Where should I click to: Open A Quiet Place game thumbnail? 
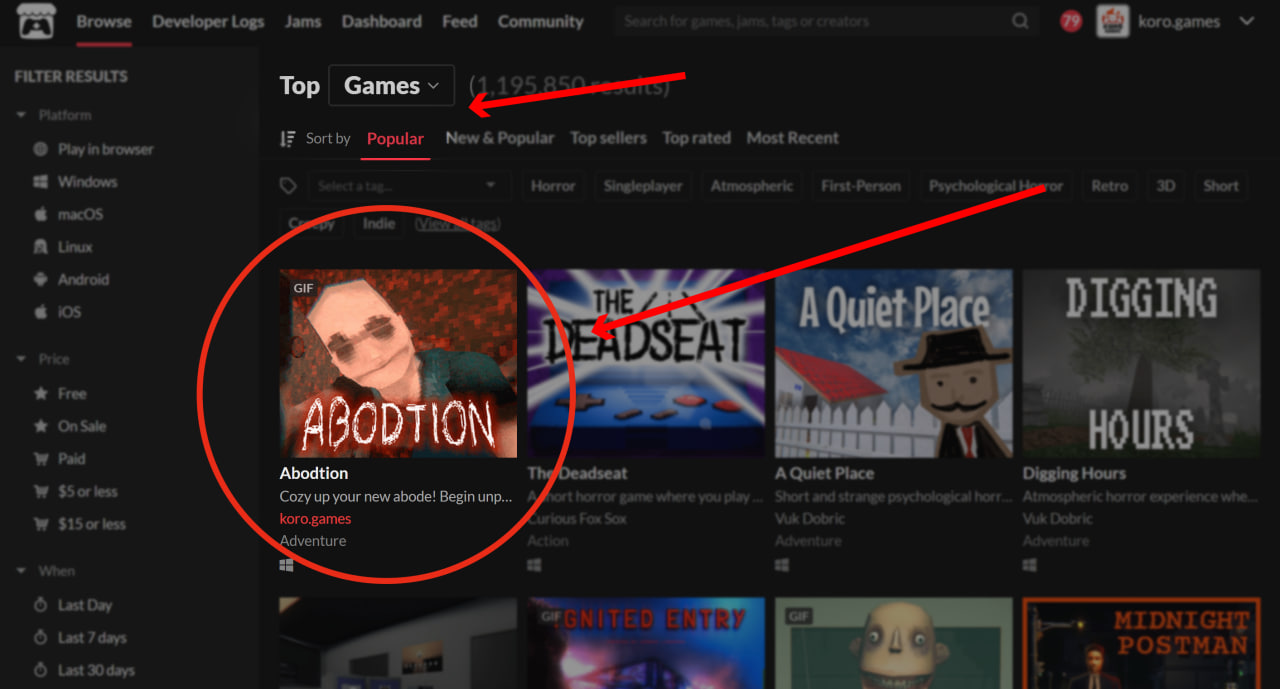(893, 363)
